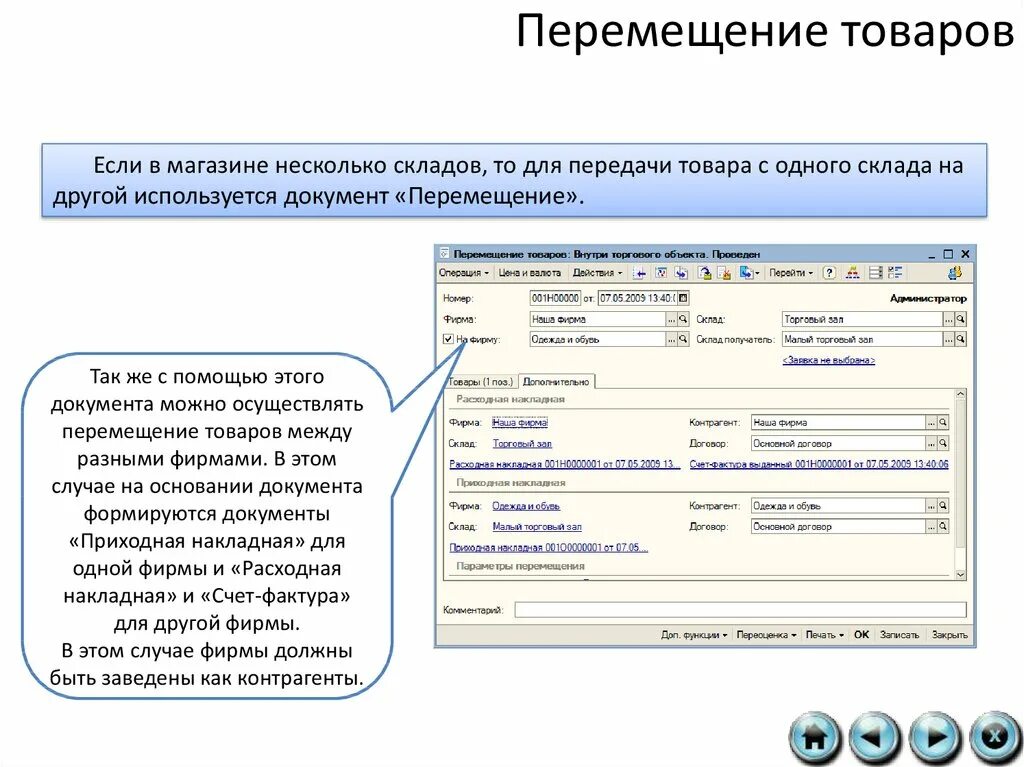Switch to the Дополнительно tab
Image resolution: width=1024 pixels, height=767 pixels.
[x=556, y=382]
